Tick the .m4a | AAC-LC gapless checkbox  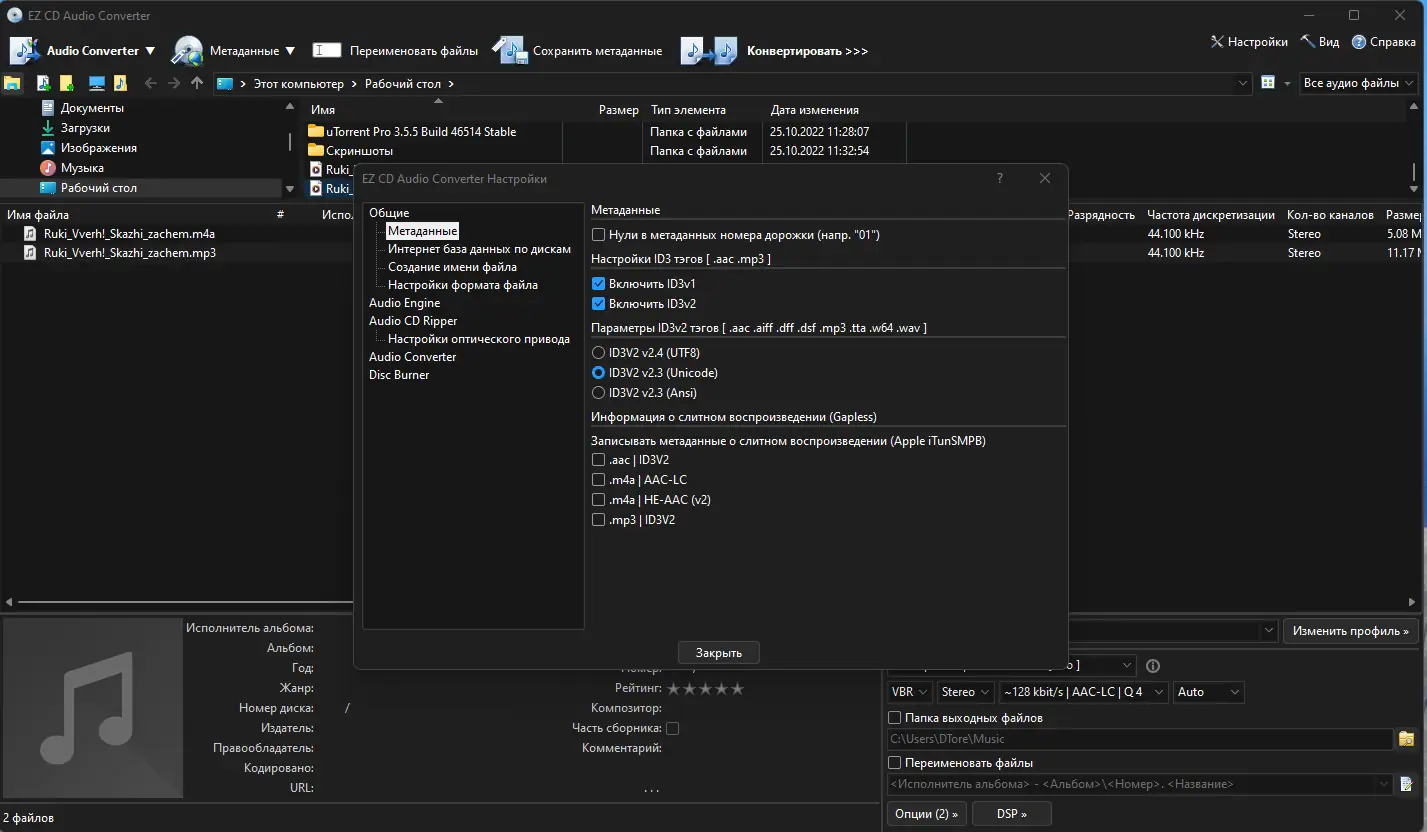coord(598,480)
